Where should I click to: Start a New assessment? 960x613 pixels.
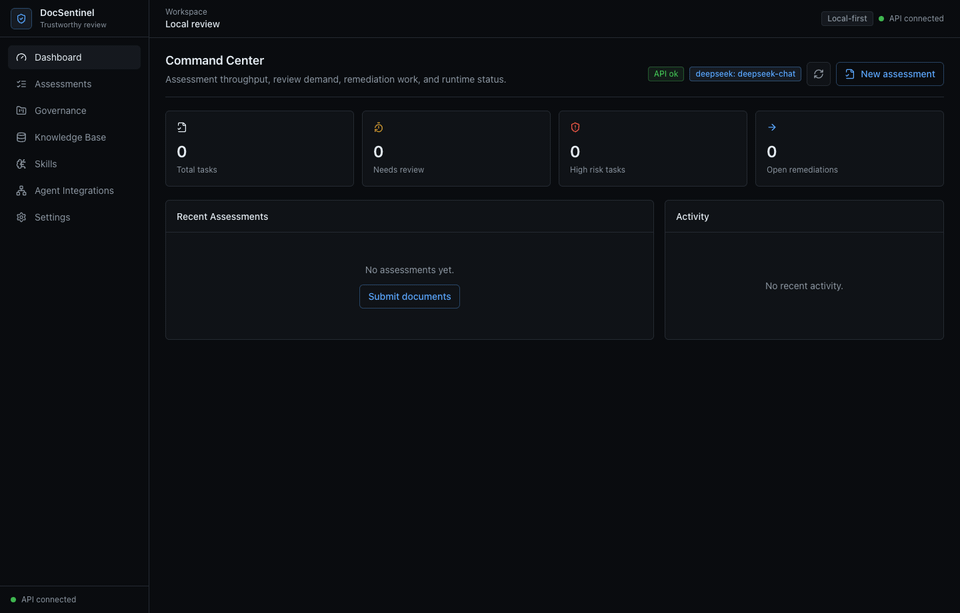tap(890, 74)
